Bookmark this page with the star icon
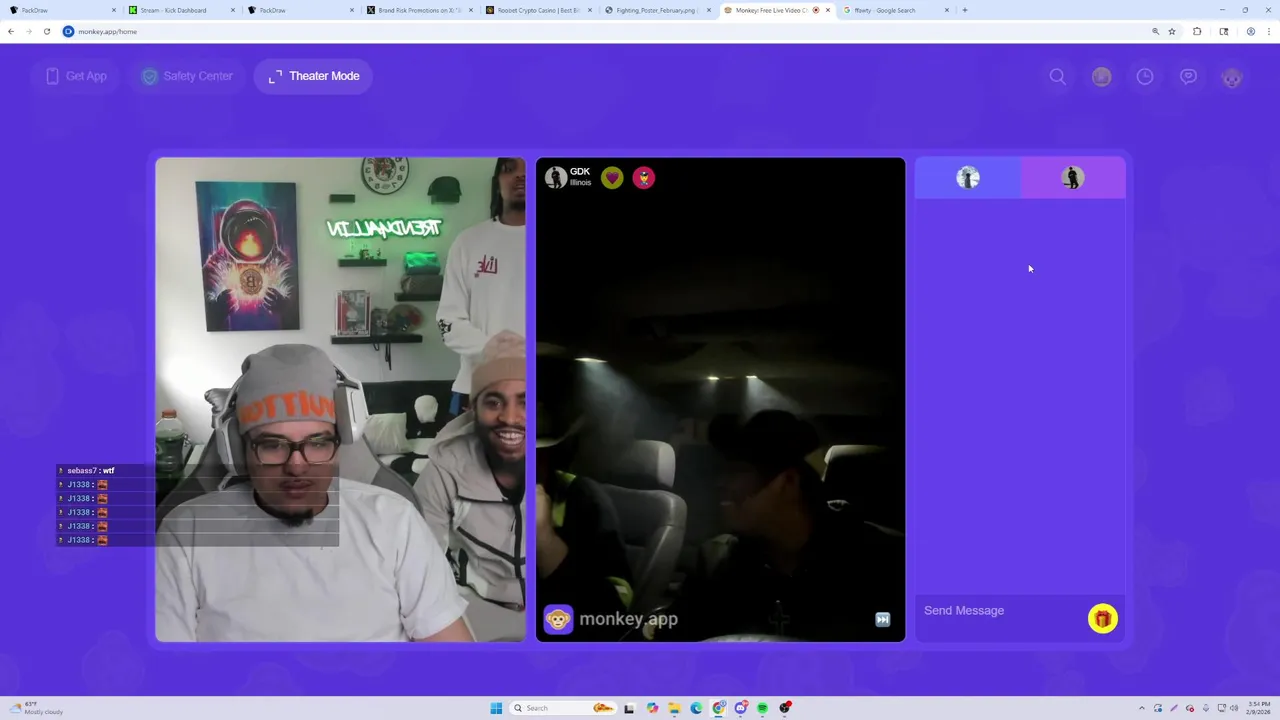 1172,31
